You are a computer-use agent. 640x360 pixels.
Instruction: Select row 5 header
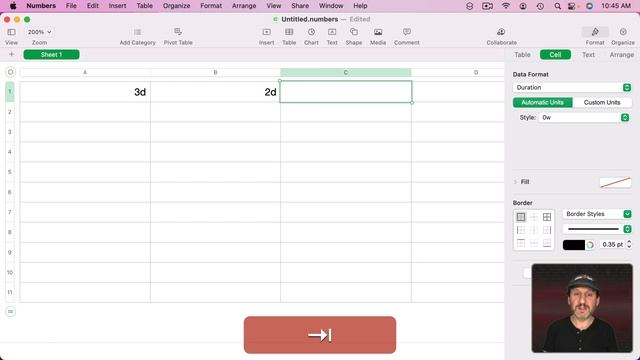[9, 172]
